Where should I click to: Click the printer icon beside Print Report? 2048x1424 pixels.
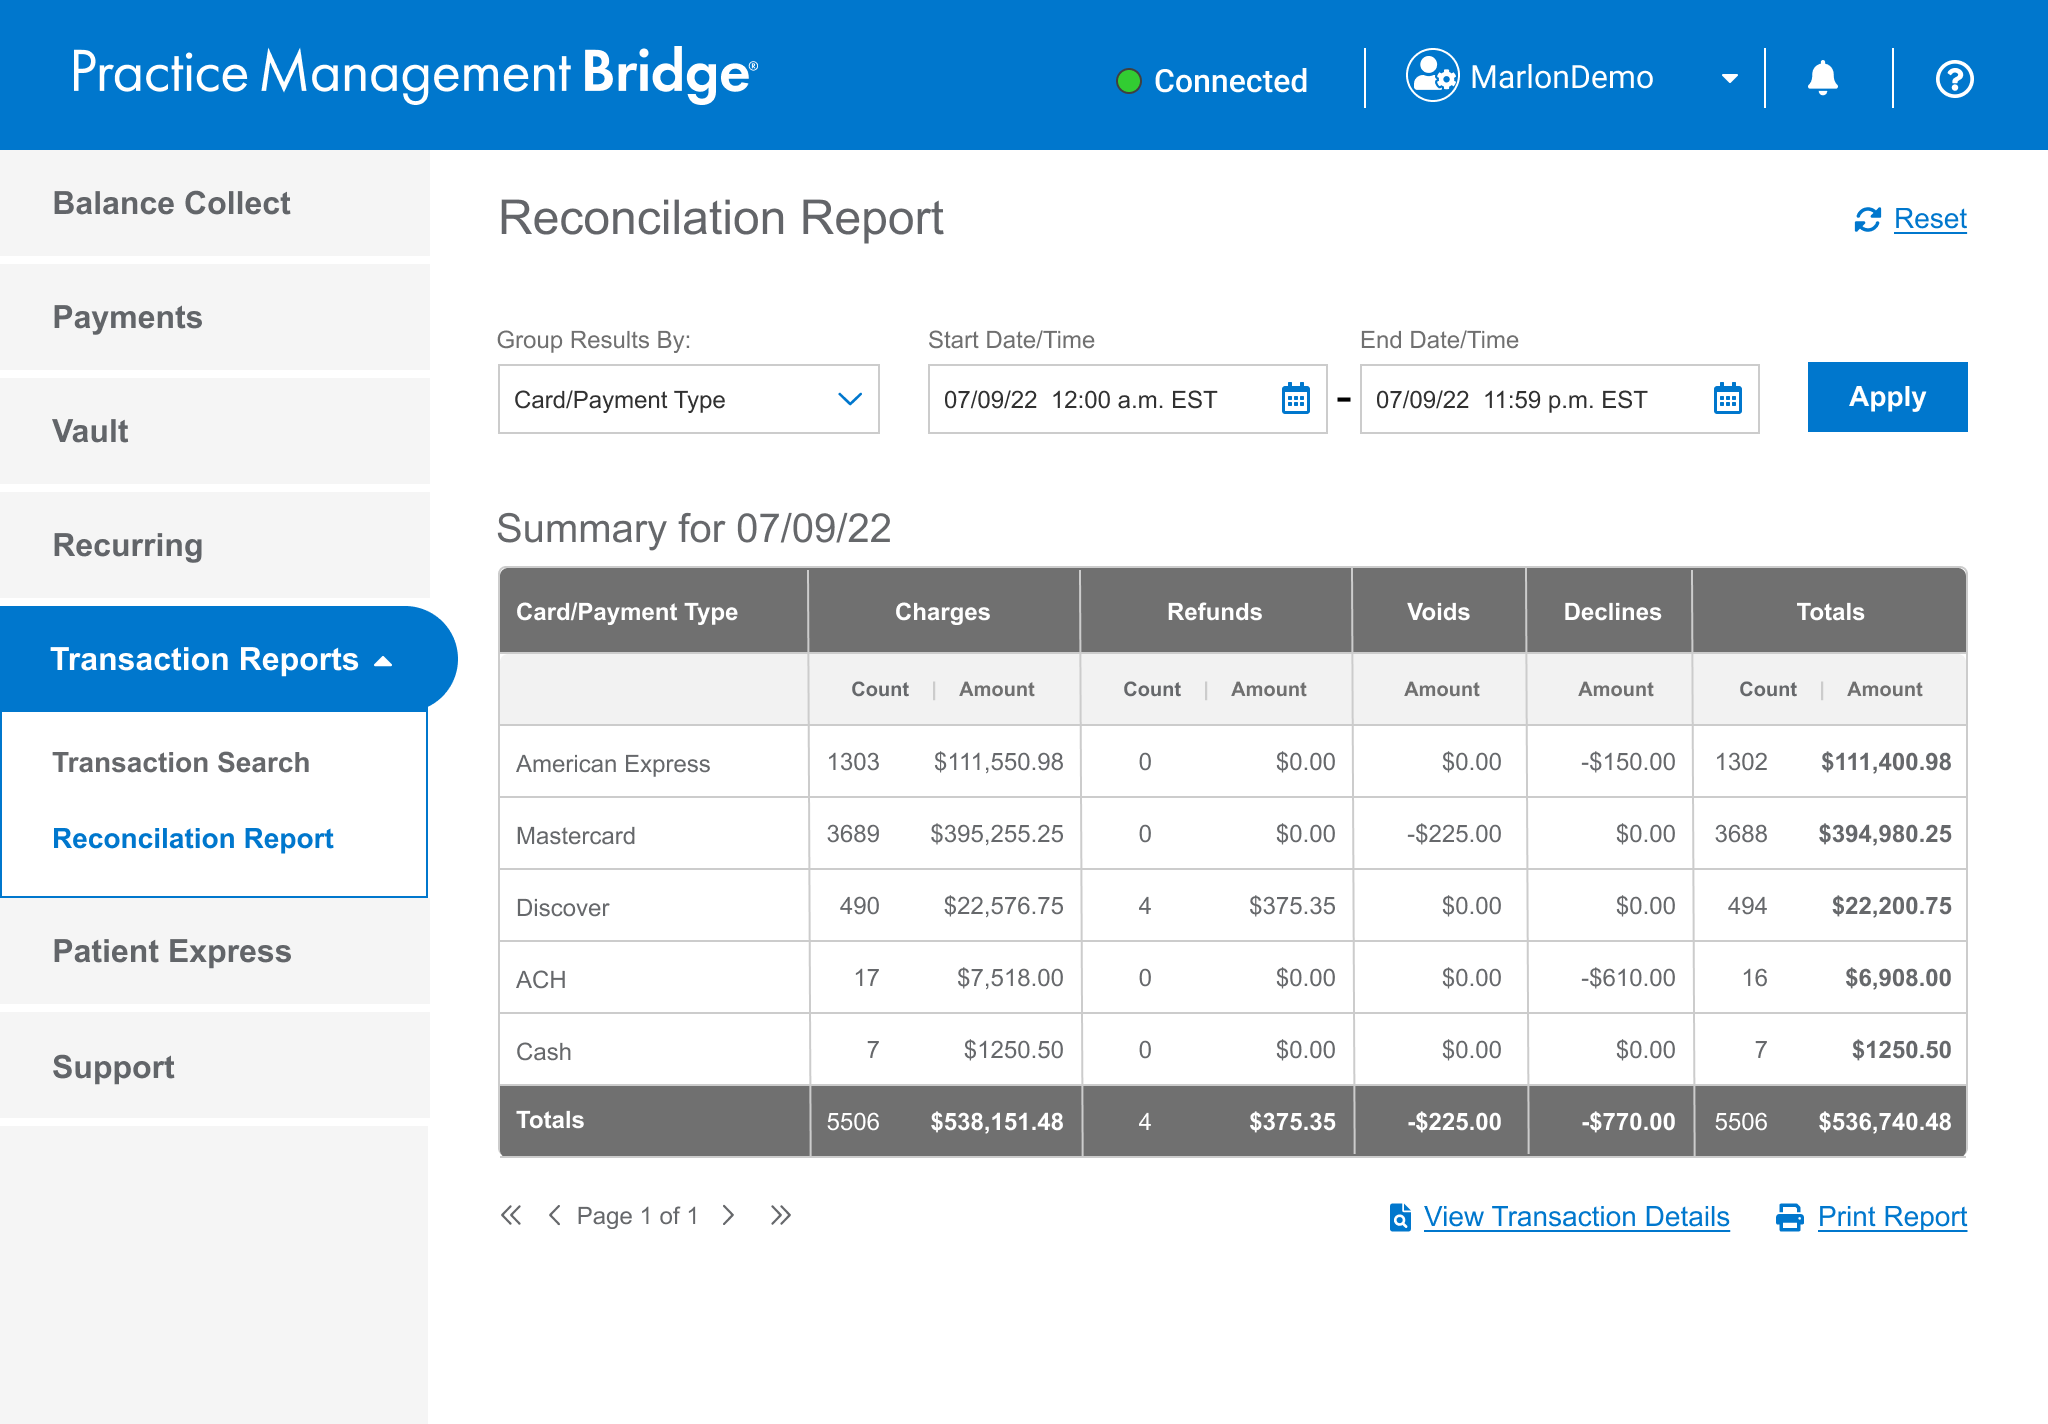(x=1789, y=1217)
